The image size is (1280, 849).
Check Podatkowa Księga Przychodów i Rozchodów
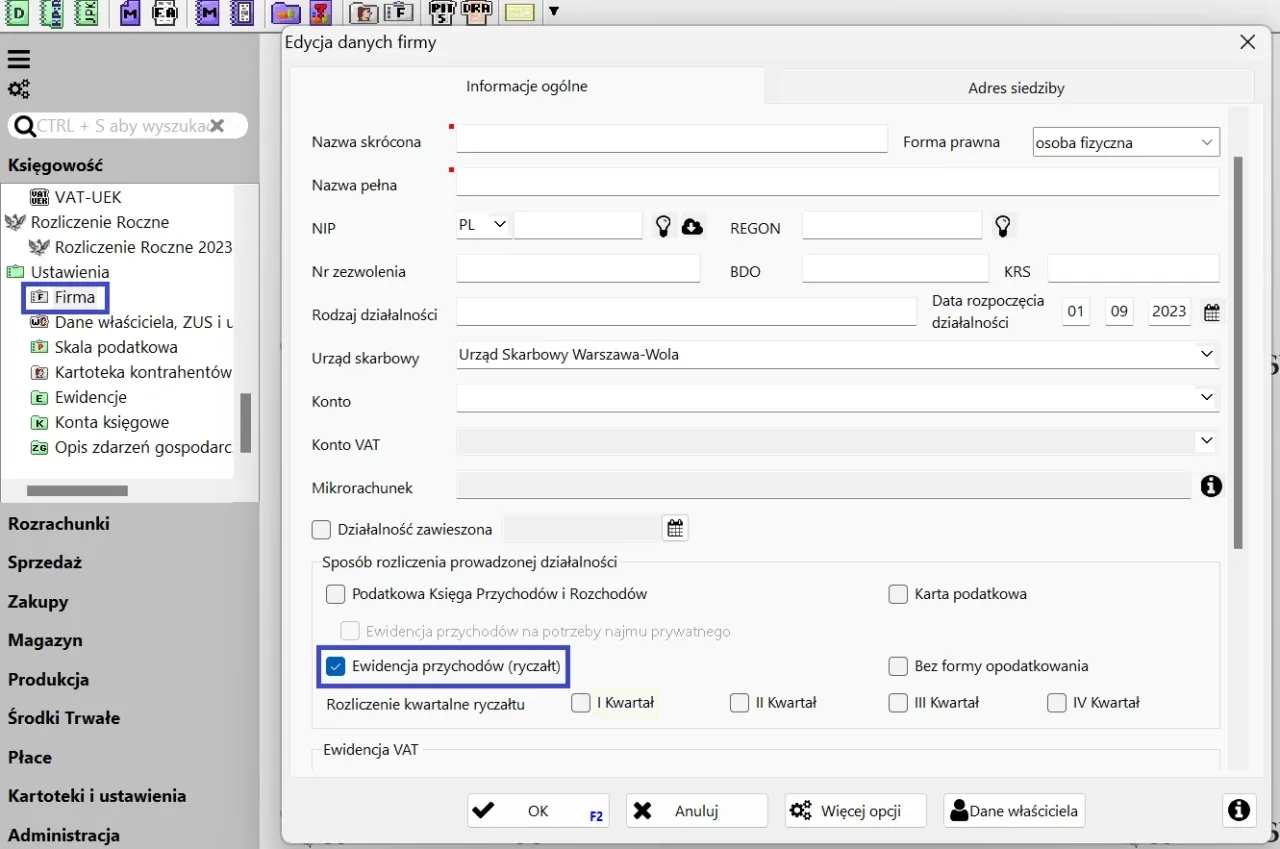[x=336, y=594]
